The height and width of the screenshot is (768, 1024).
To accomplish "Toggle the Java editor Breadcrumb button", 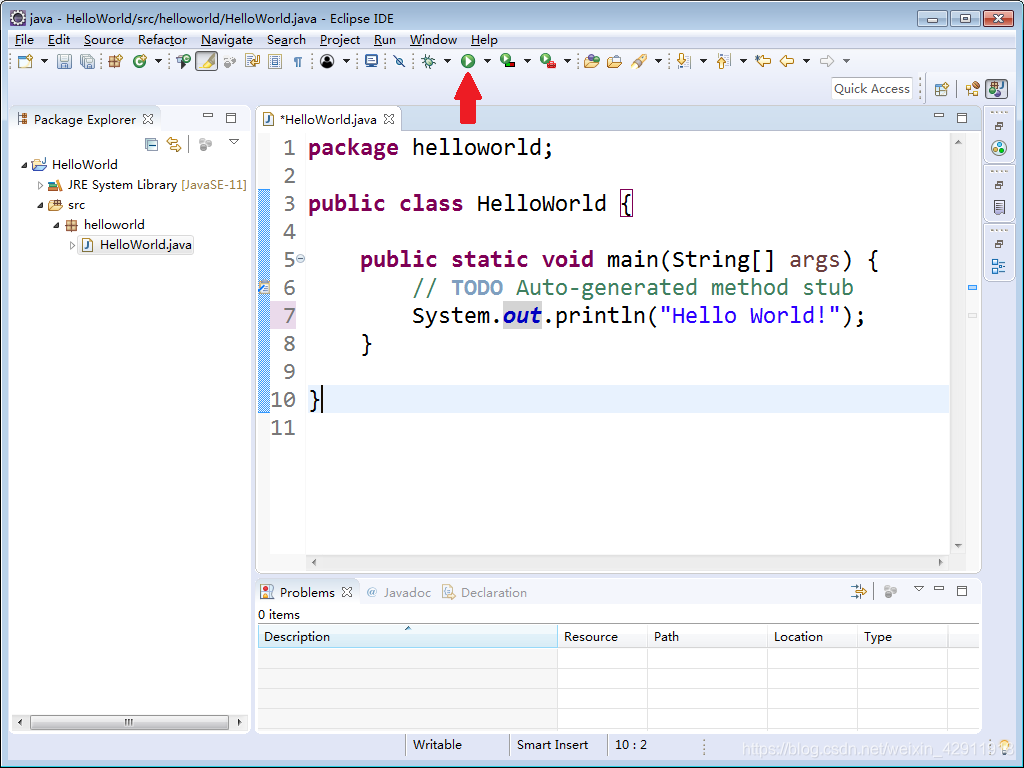I will click(x=184, y=61).
